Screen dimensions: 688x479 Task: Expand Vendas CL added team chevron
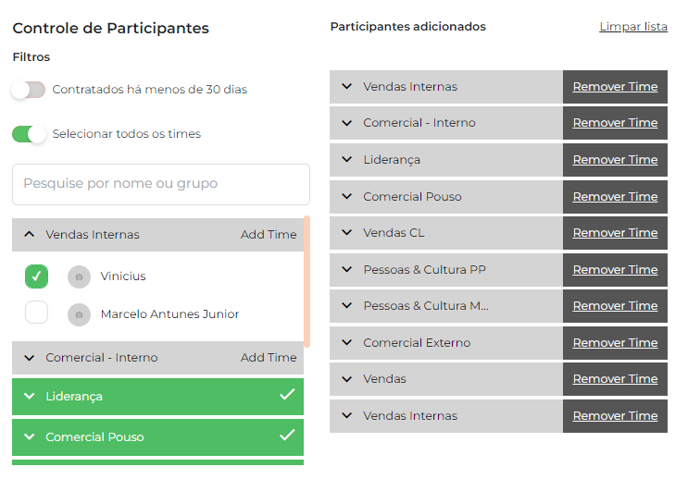click(x=347, y=232)
